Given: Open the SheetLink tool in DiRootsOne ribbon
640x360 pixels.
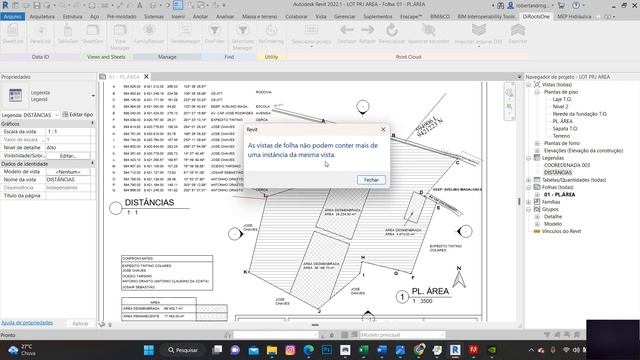Looking at the screenshot, I should pos(13,34).
